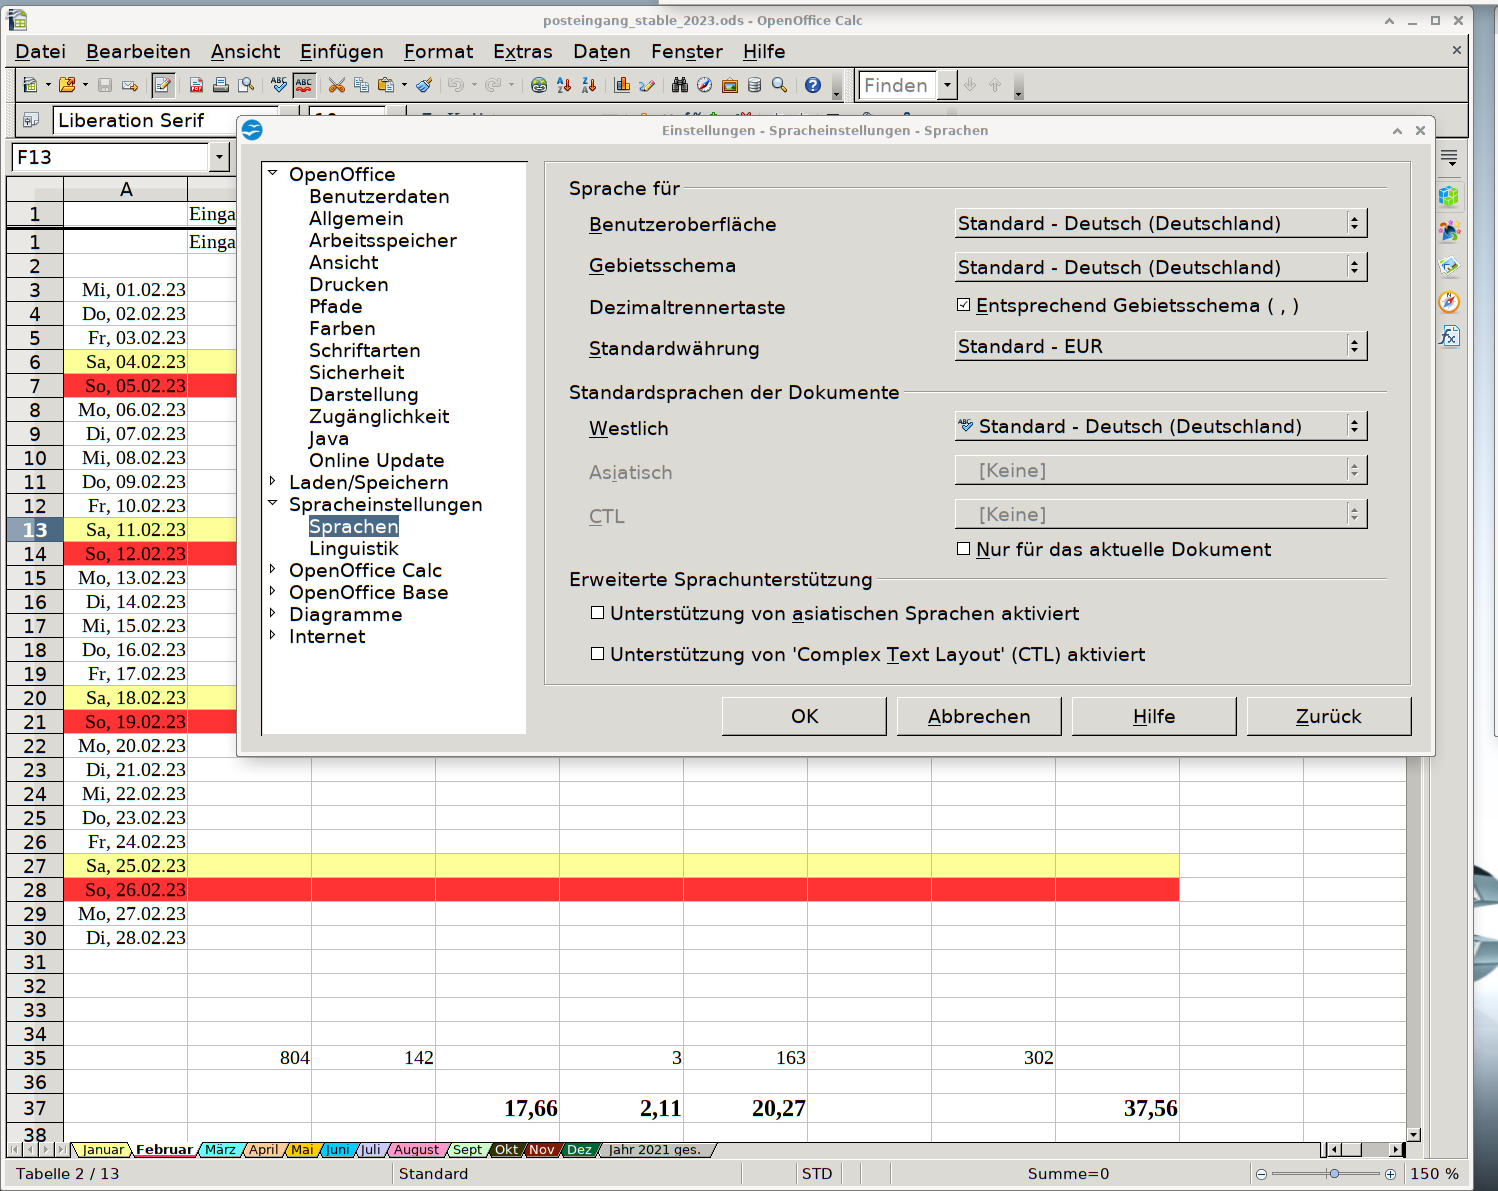1498x1191 pixels.
Task: Click the OK button
Action: click(x=804, y=716)
